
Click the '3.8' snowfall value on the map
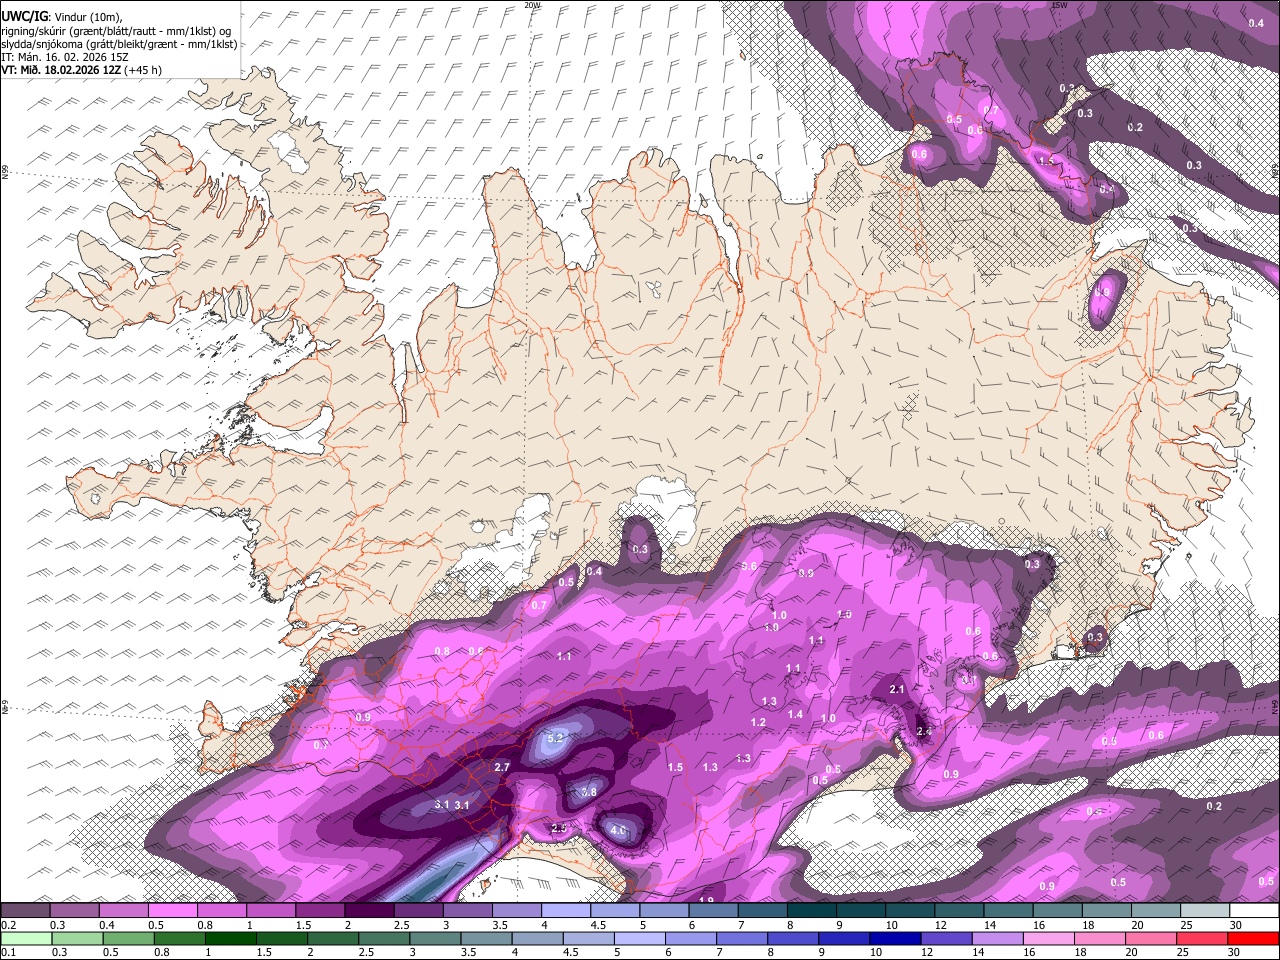pos(589,792)
